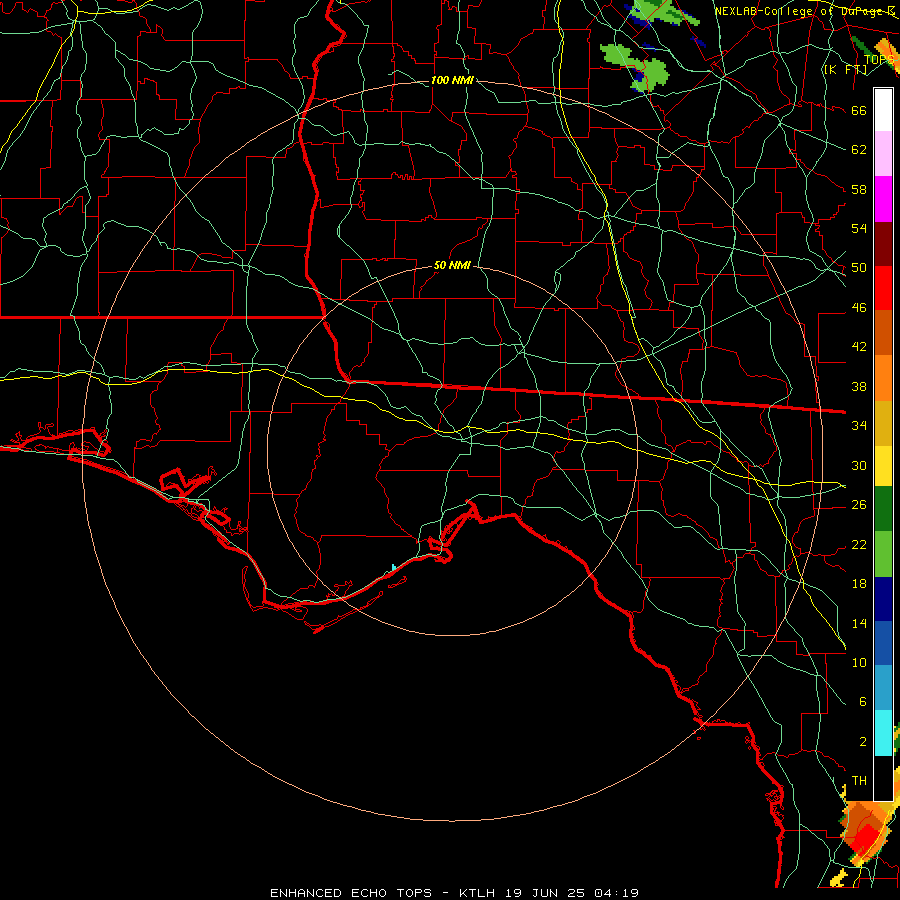The height and width of the screenshot is (900, 900).
Task: Select the navy swatch on the color scale
Action: 883,599
